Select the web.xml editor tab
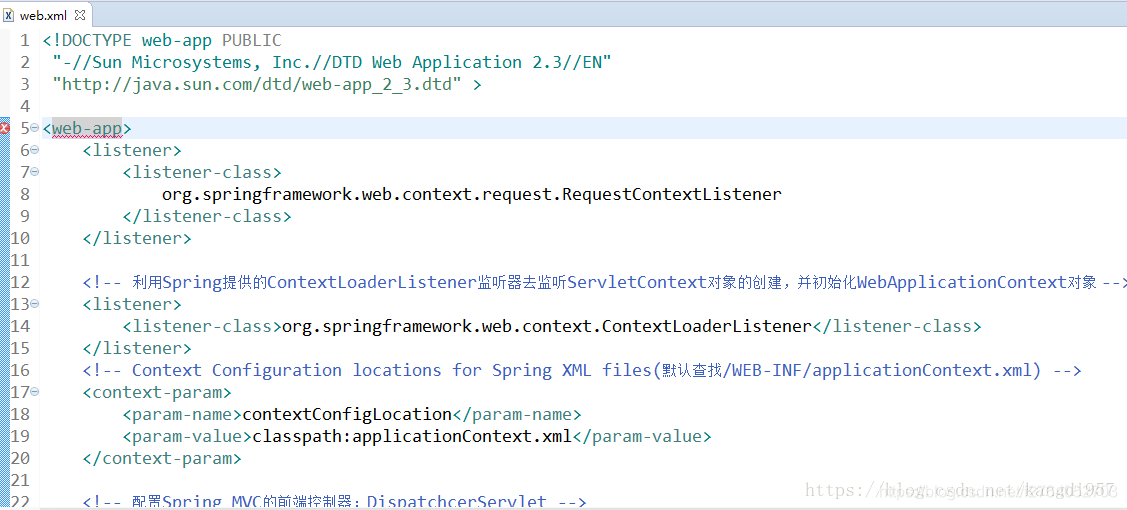The width and height of the screenshot is (1127, 510). [x=45, y=14]
